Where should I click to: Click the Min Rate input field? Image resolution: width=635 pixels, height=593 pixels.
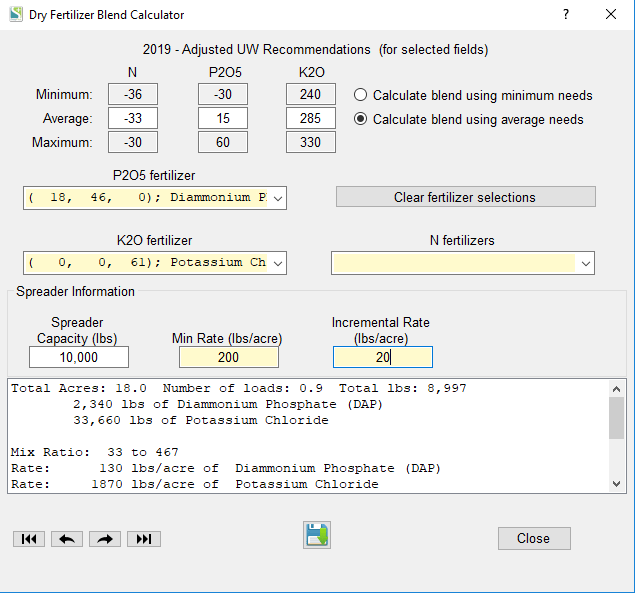229,357
